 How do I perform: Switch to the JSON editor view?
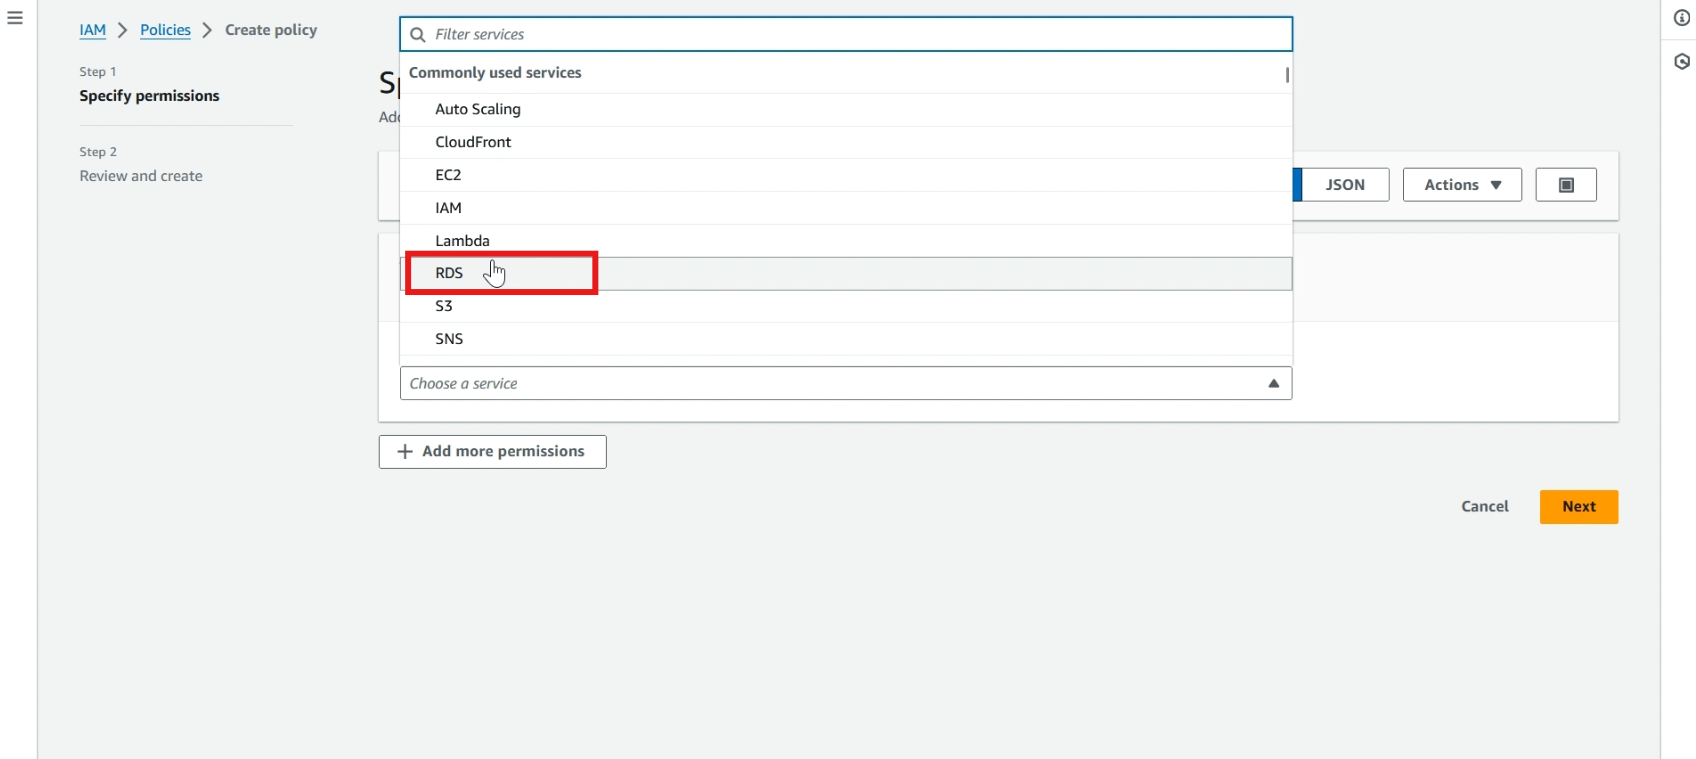pyautogui.click(x=1344, y=185)
